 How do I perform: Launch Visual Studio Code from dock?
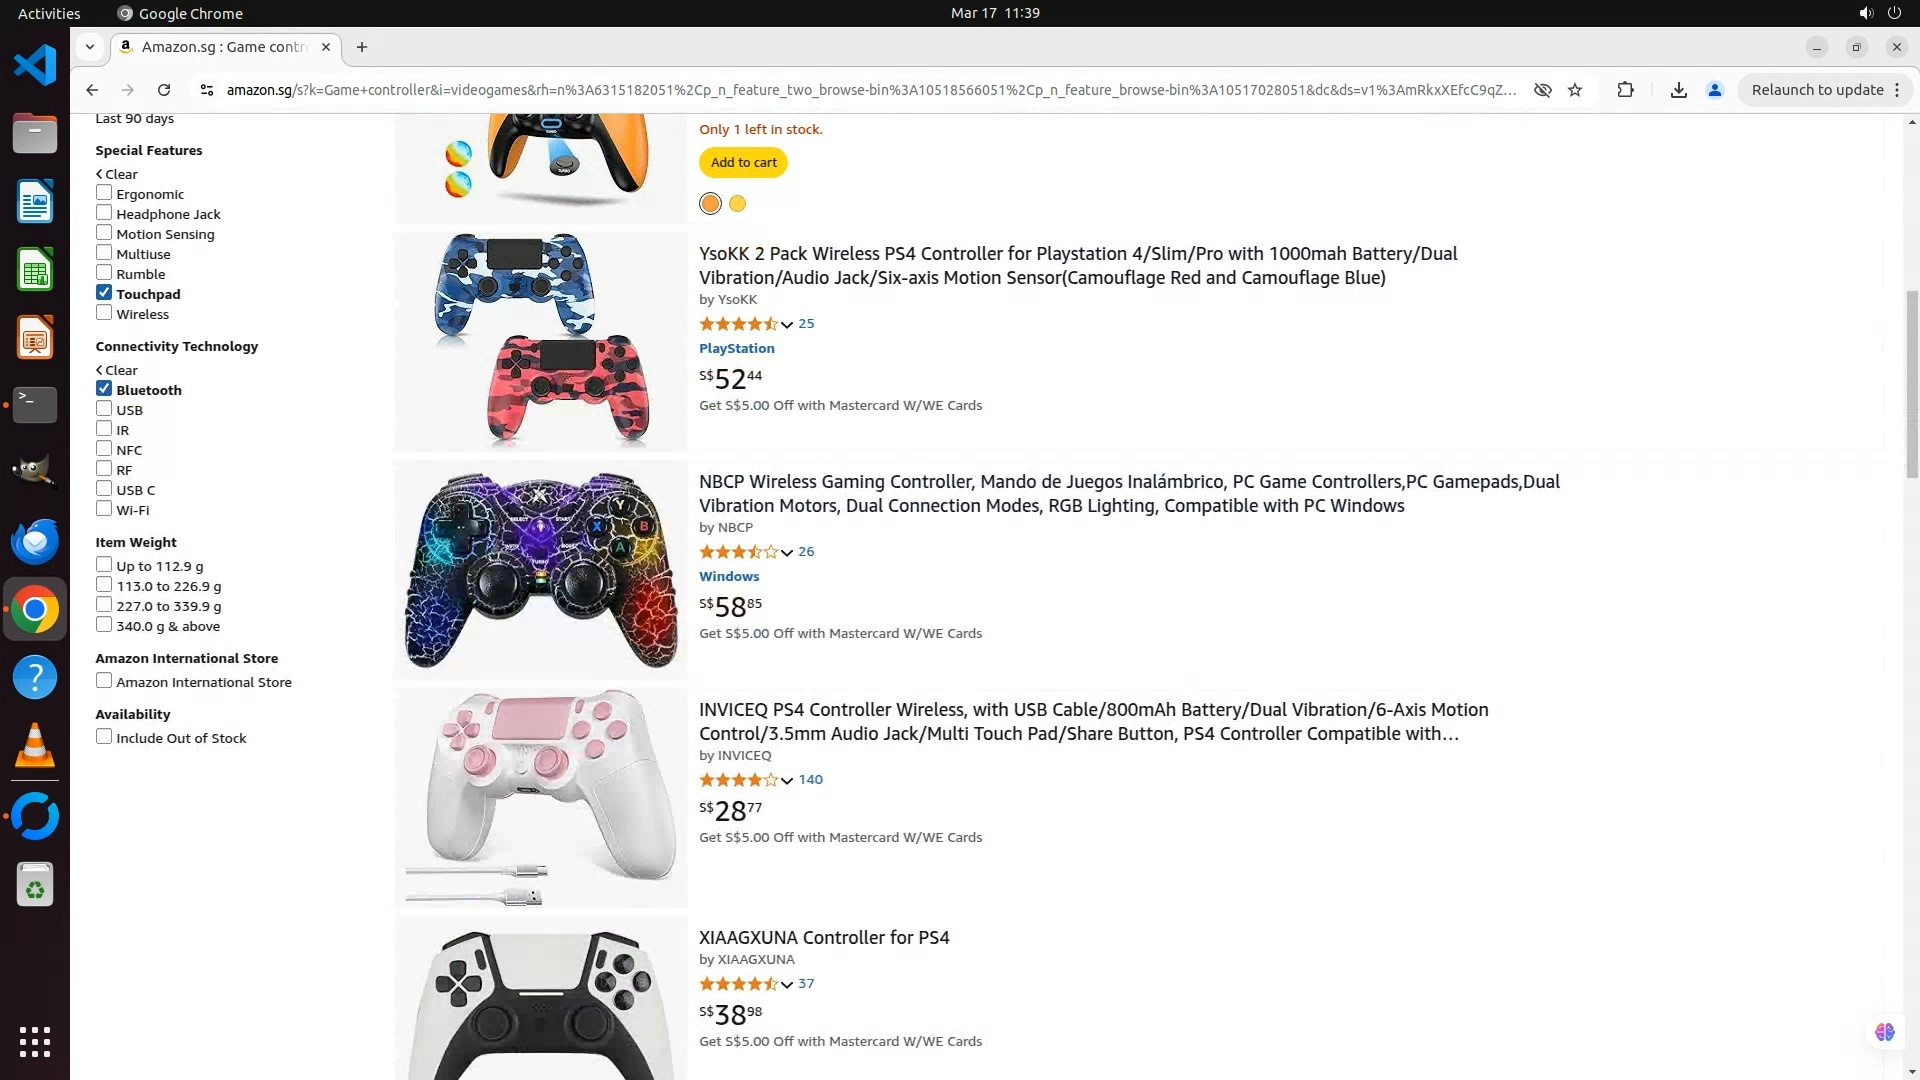pos(35,66)
